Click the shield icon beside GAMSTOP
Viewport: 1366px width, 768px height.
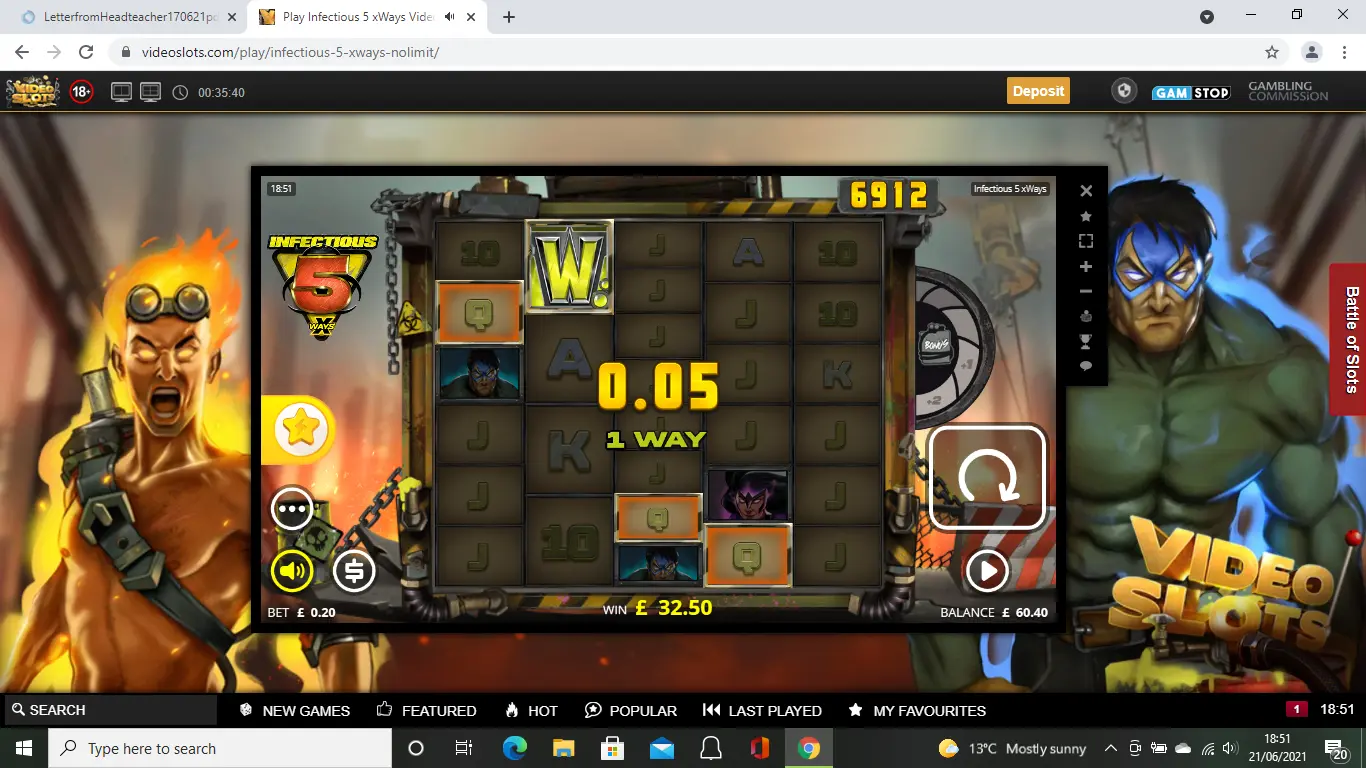[1124, 91]
